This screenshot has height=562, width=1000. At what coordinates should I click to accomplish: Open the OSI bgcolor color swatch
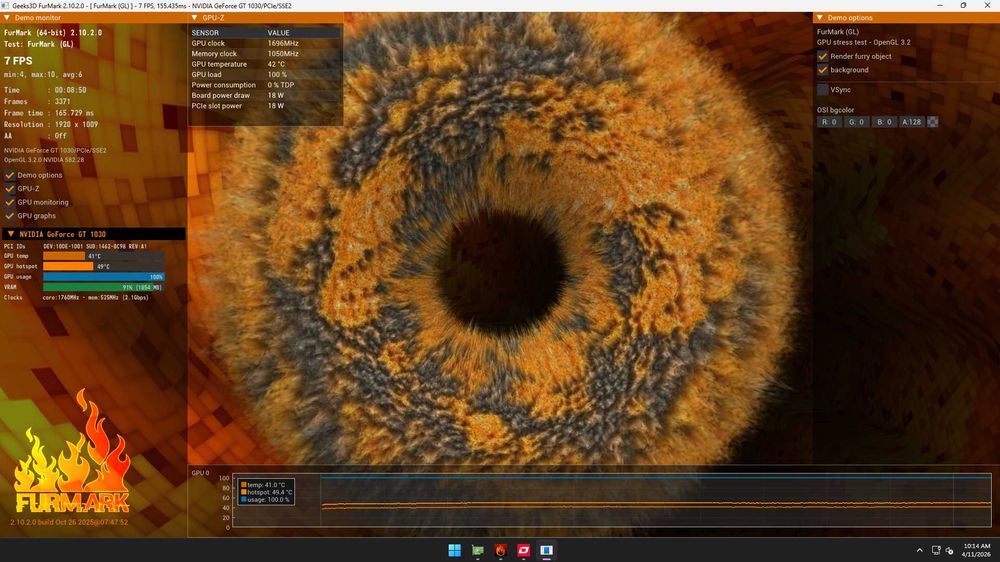pyautogui.click(x=932, y=122)
